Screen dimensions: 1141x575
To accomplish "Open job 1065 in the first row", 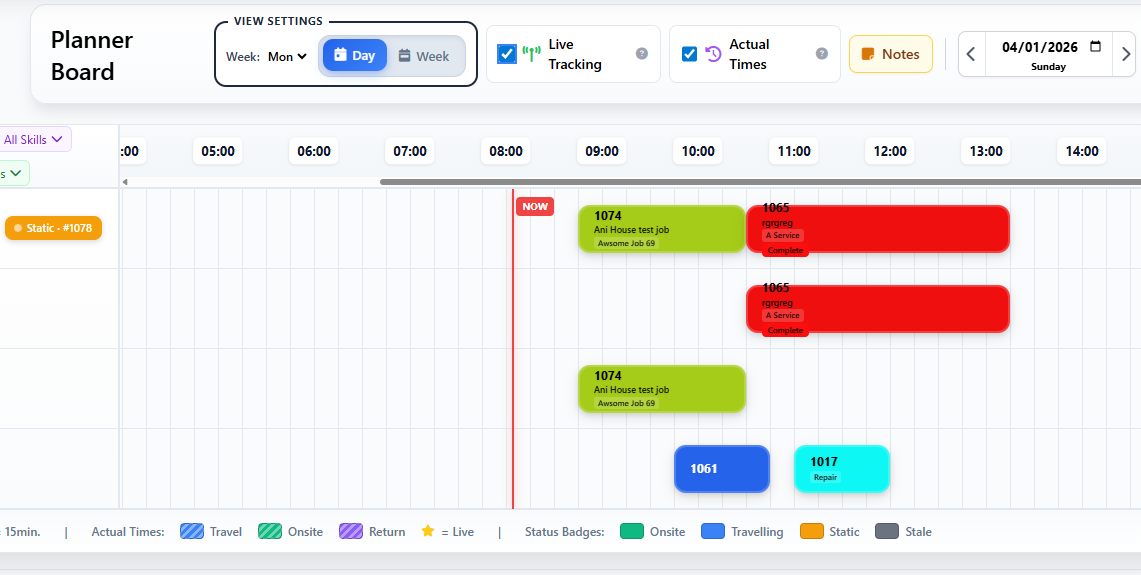I will [x=878, y=229].
